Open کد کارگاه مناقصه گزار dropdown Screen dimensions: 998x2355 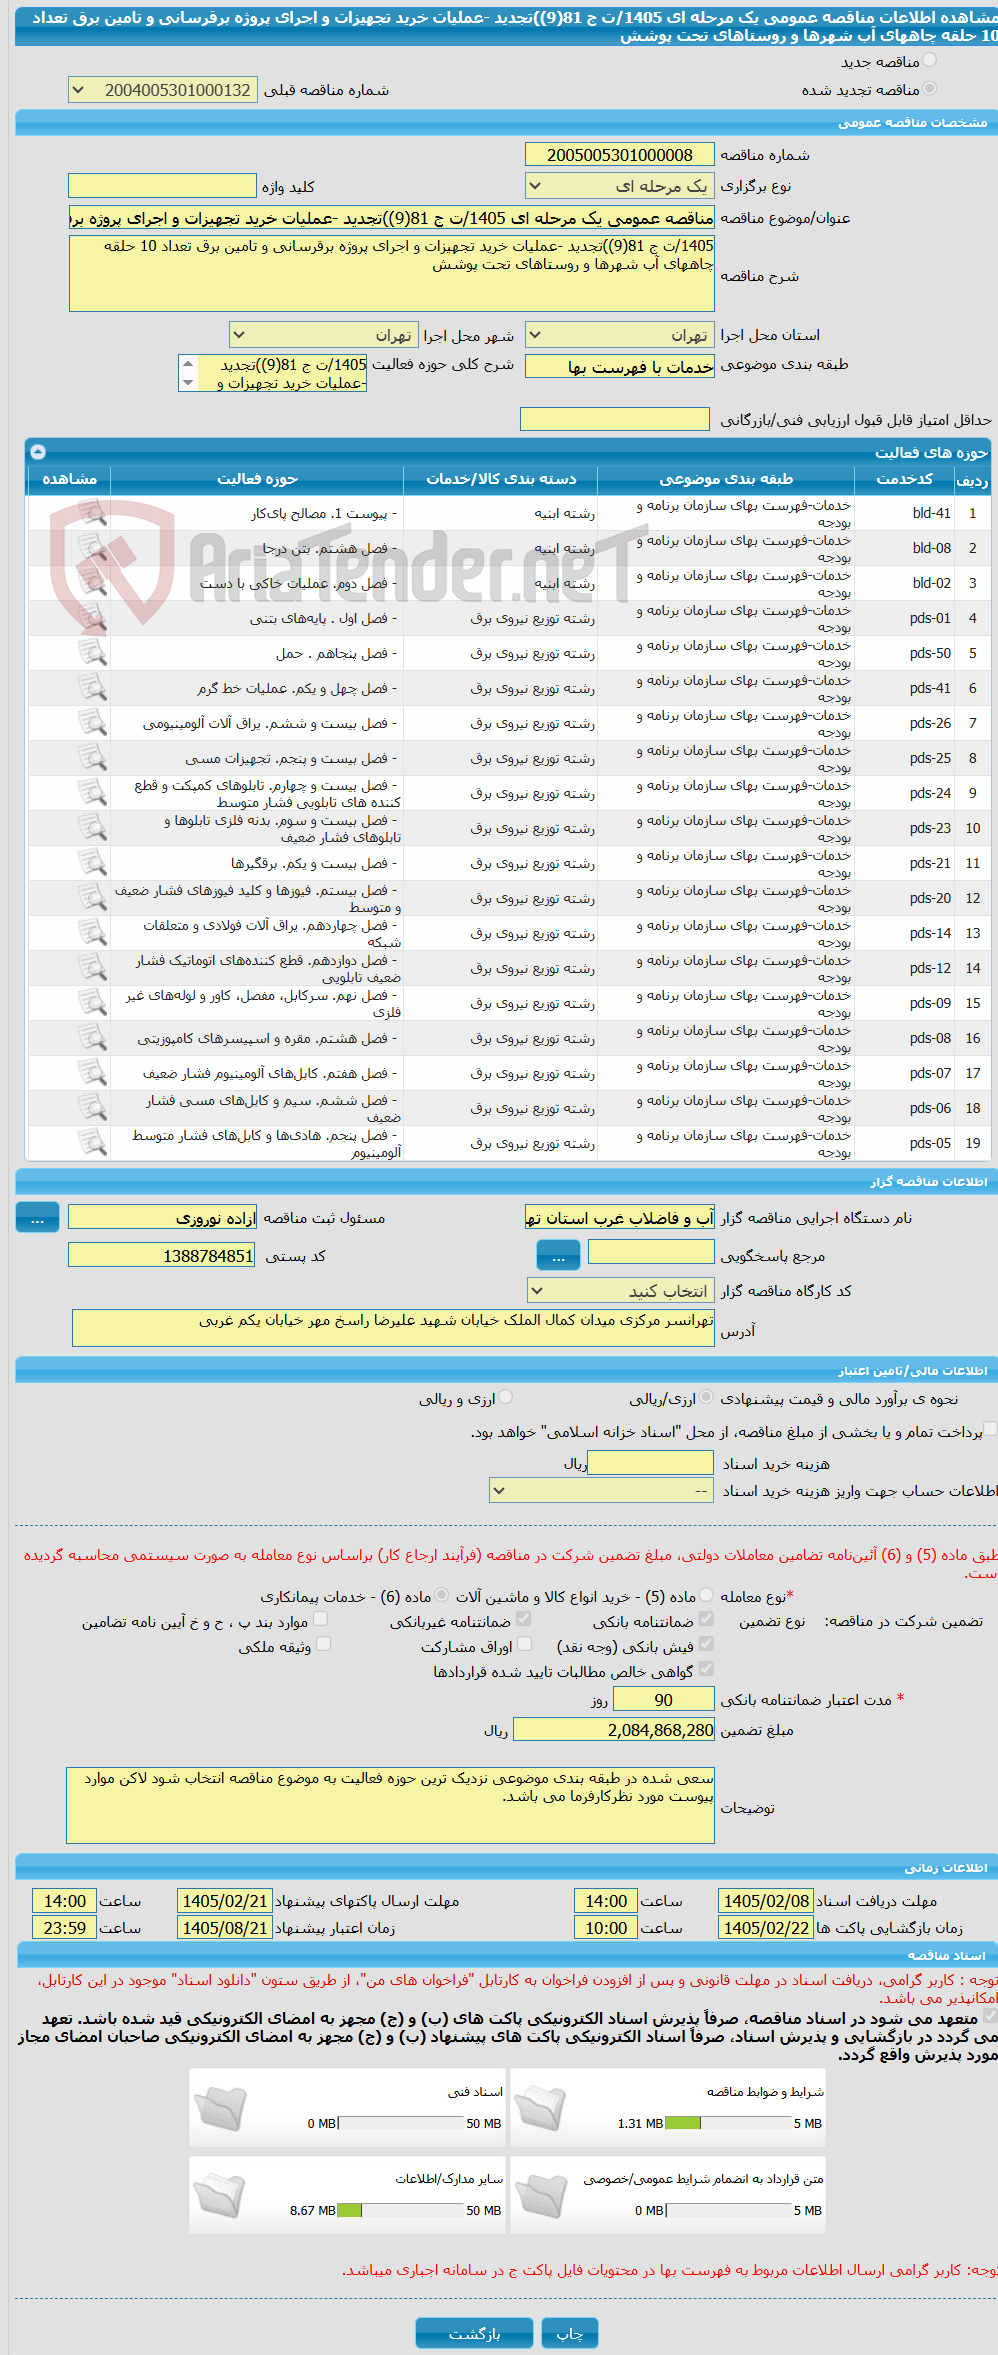pos(621,1291)
